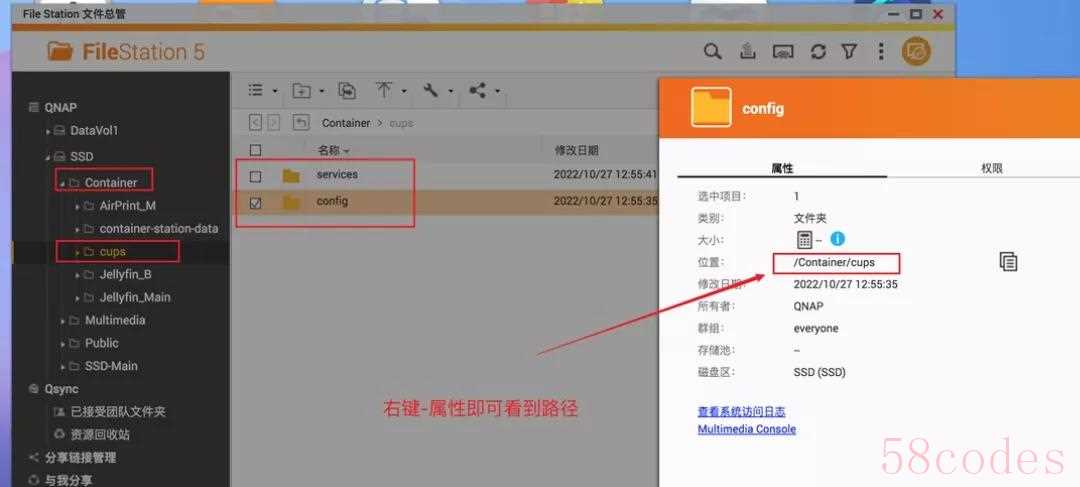This screenshot has width=1080, height=487.
Task: Check the services folder checkbox
Action: (255, 176)
